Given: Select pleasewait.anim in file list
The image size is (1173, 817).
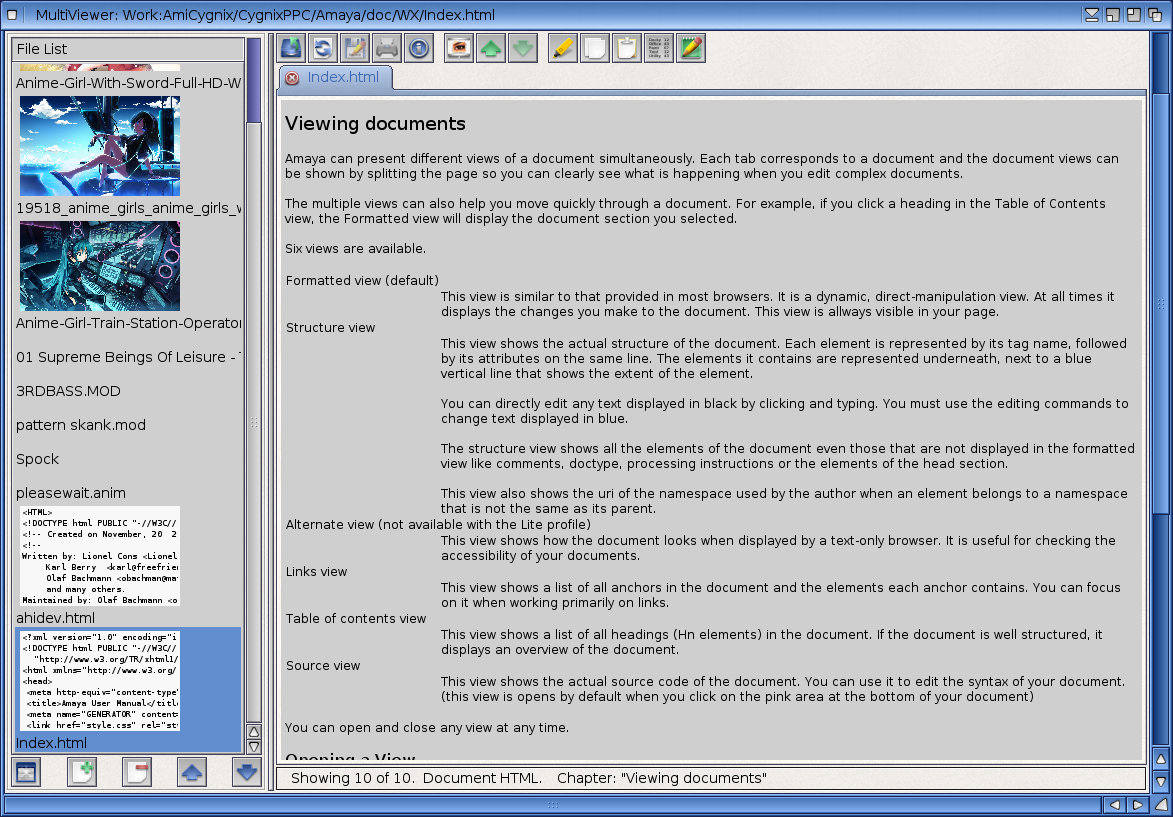Looking at the screenshot, I should [71, 493].
